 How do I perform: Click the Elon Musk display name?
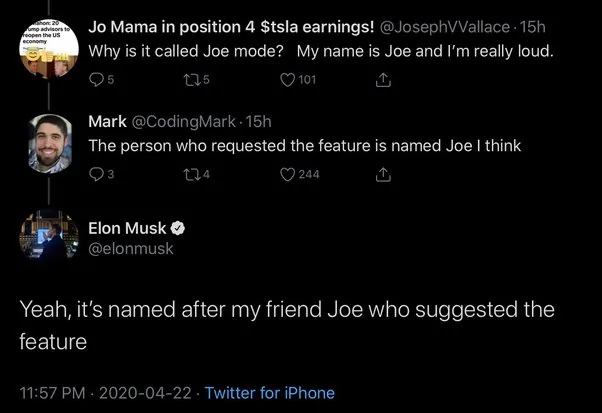127,228
